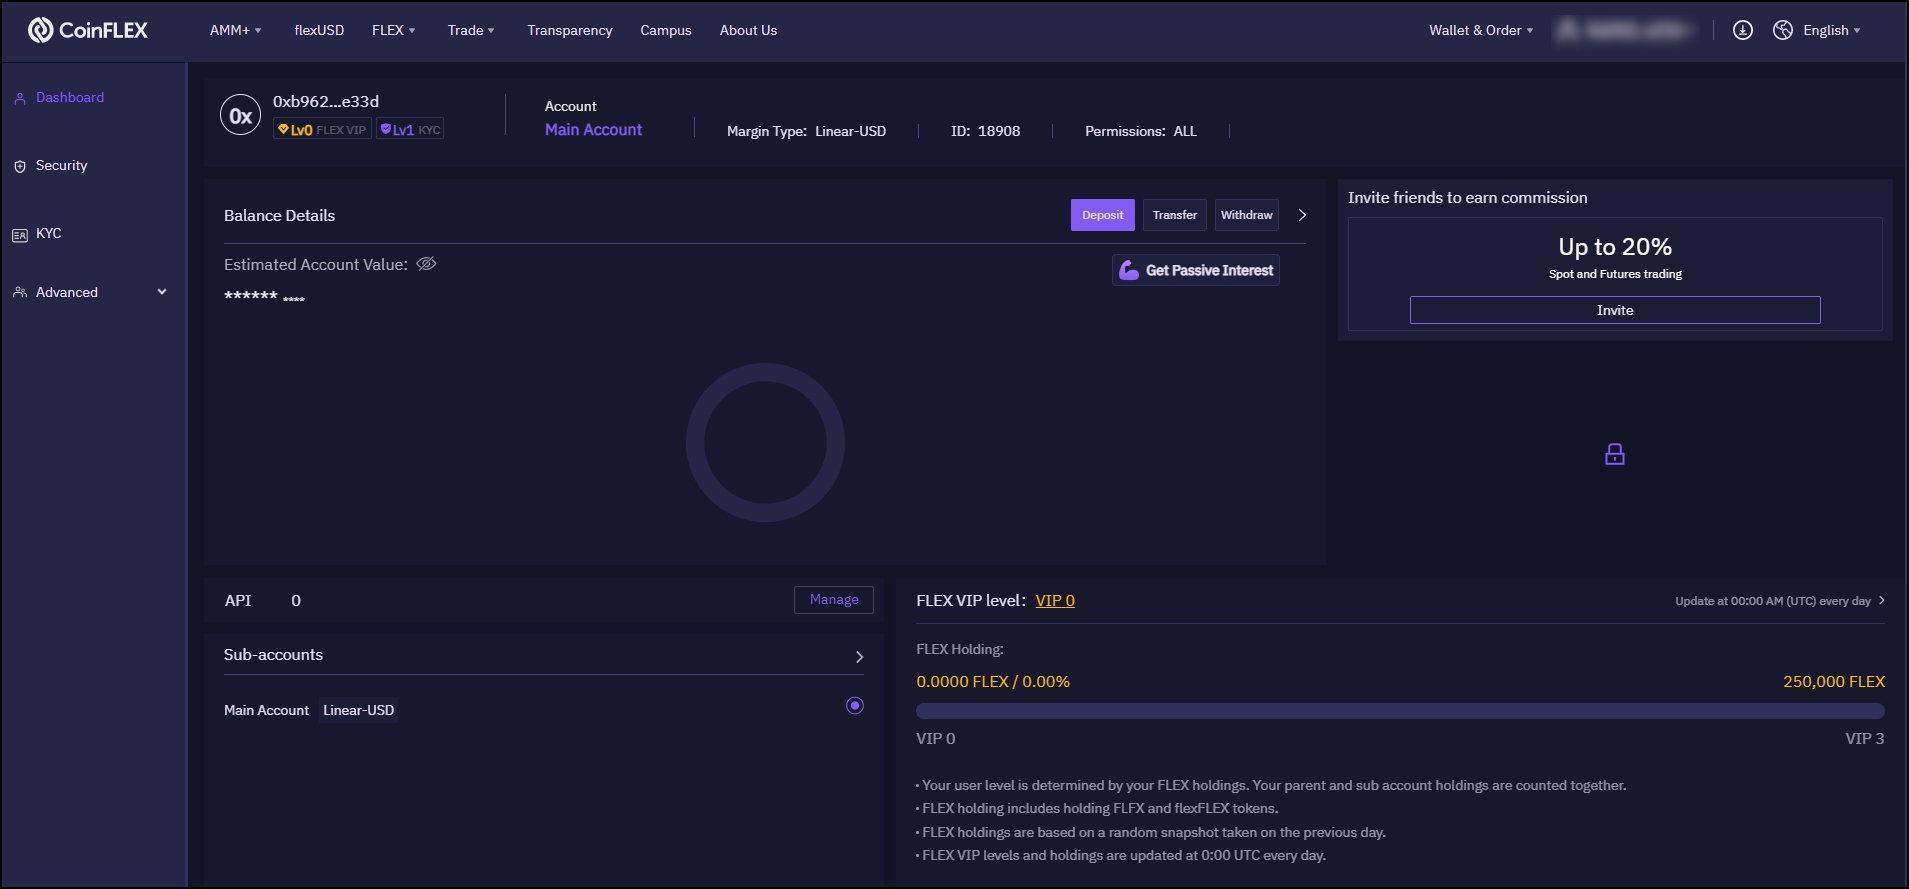Click the Withdraw button
The image size is (1909, 889).
(1246, 215)
